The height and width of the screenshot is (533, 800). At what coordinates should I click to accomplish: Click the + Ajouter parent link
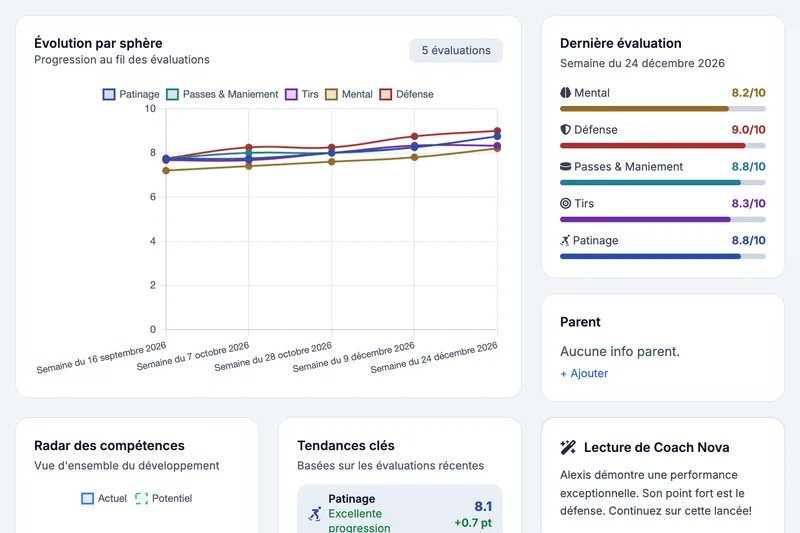click(584, 373)
